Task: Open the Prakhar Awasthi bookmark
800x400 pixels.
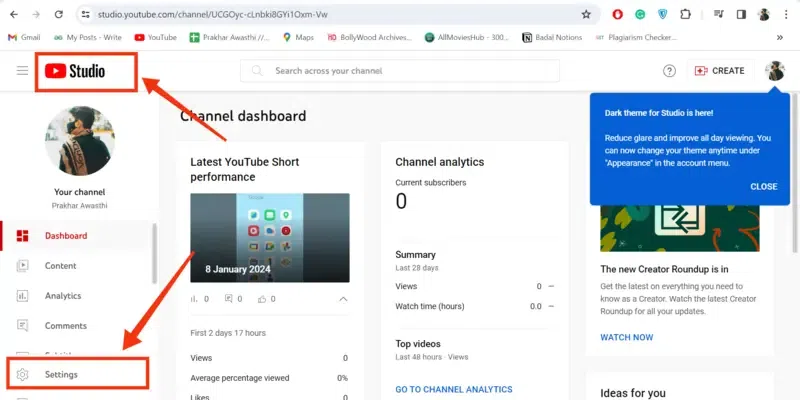Action: (230, 37)
